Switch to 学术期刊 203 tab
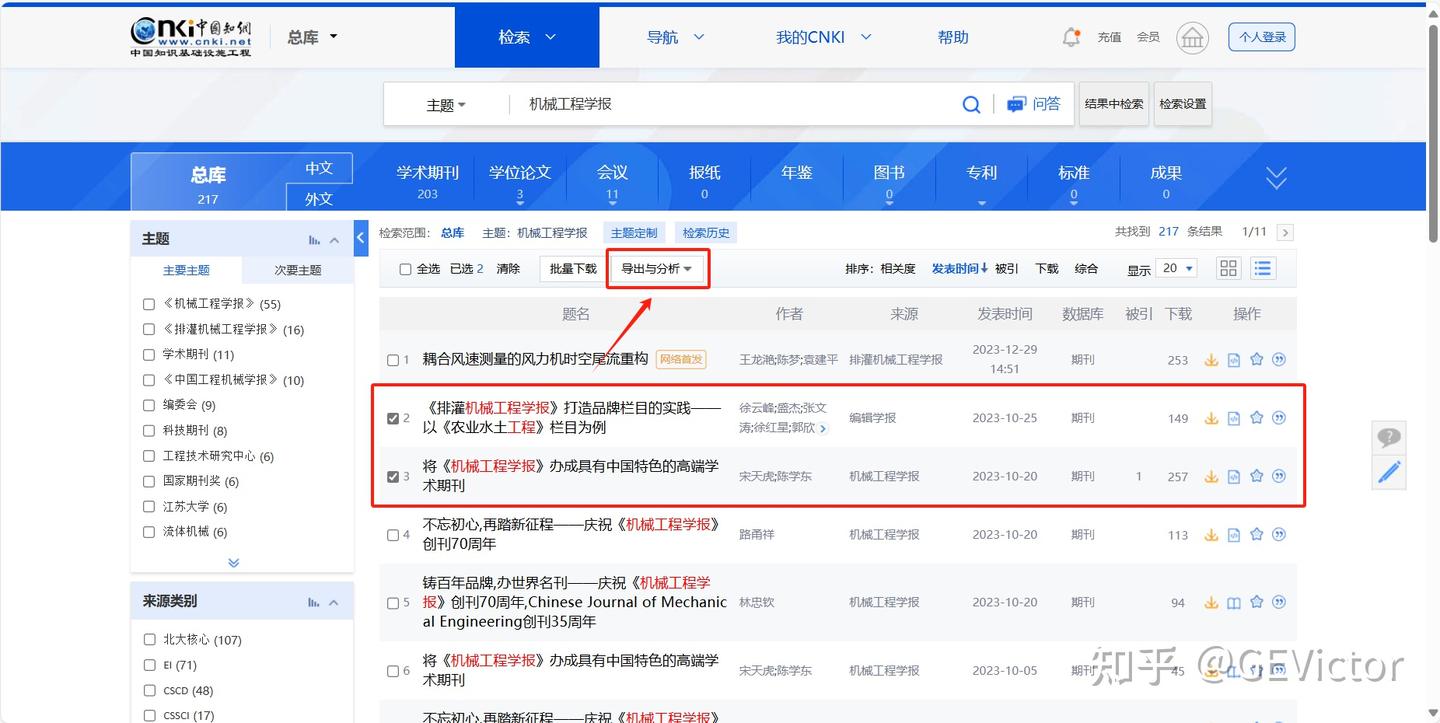 [427, 181]
